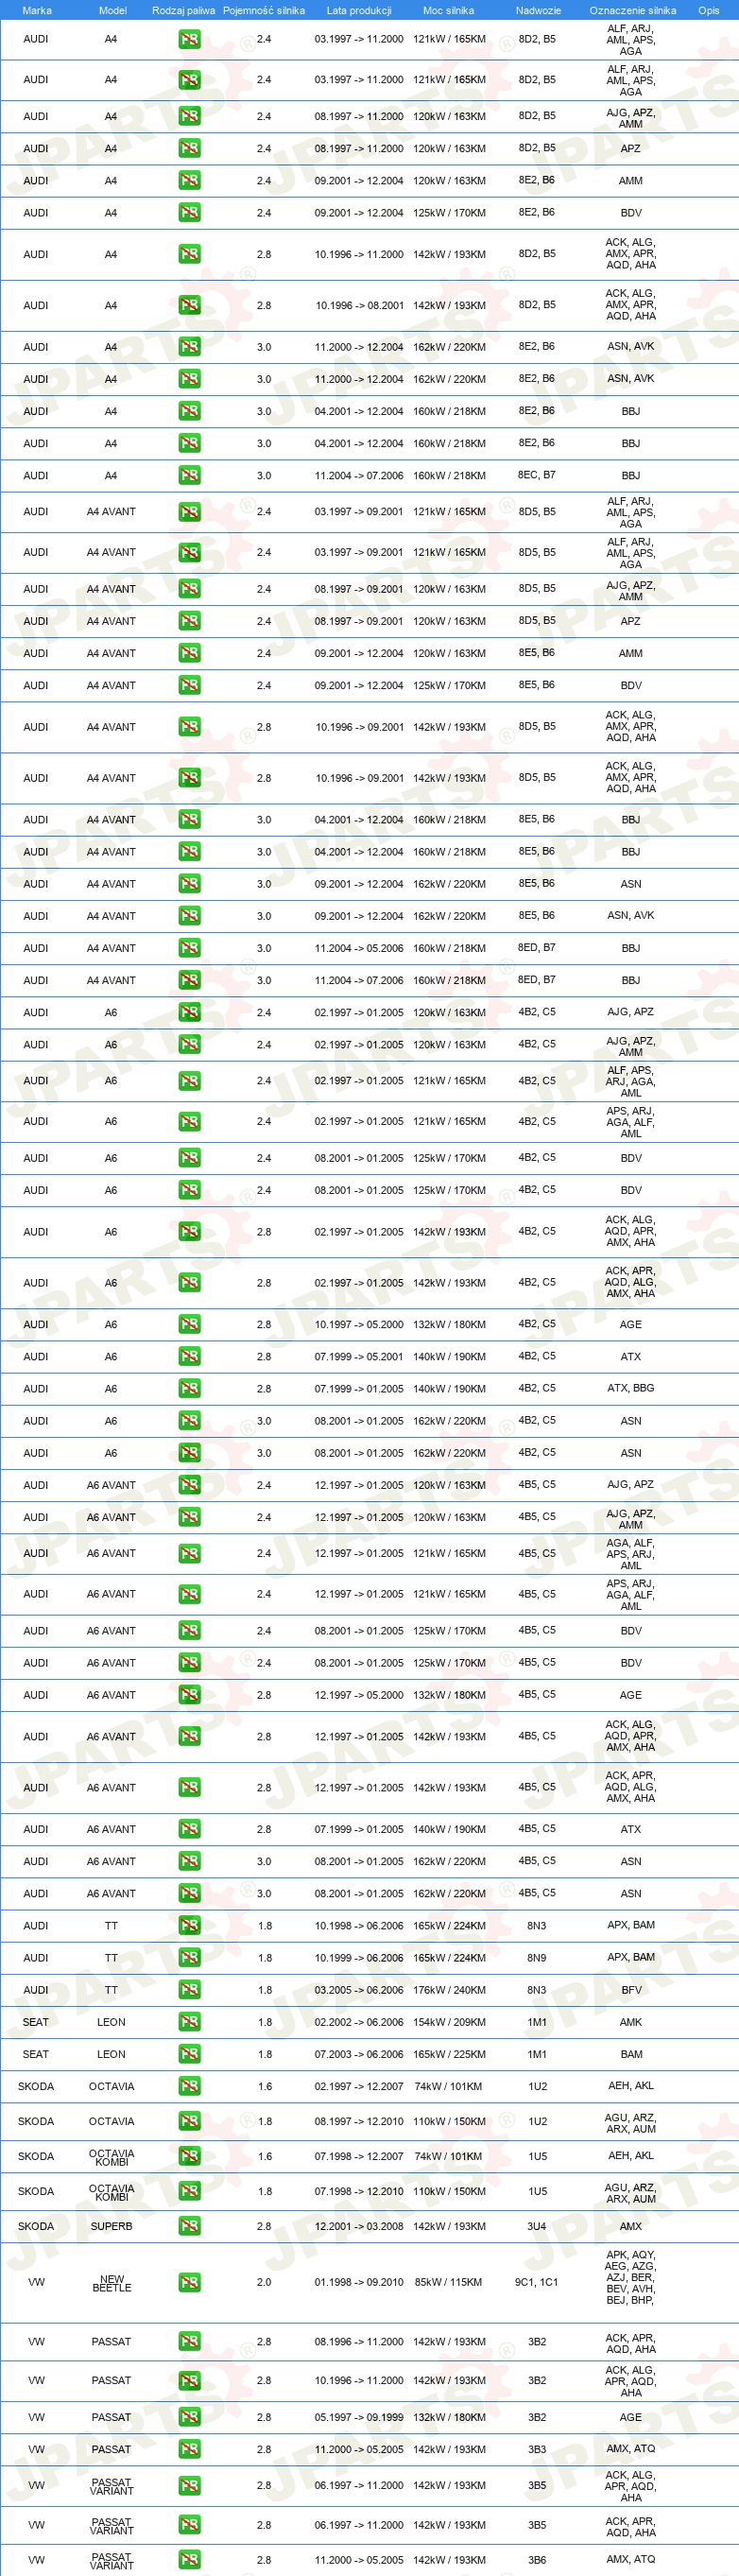Click the 3B3 body cell

point(537,2449)
